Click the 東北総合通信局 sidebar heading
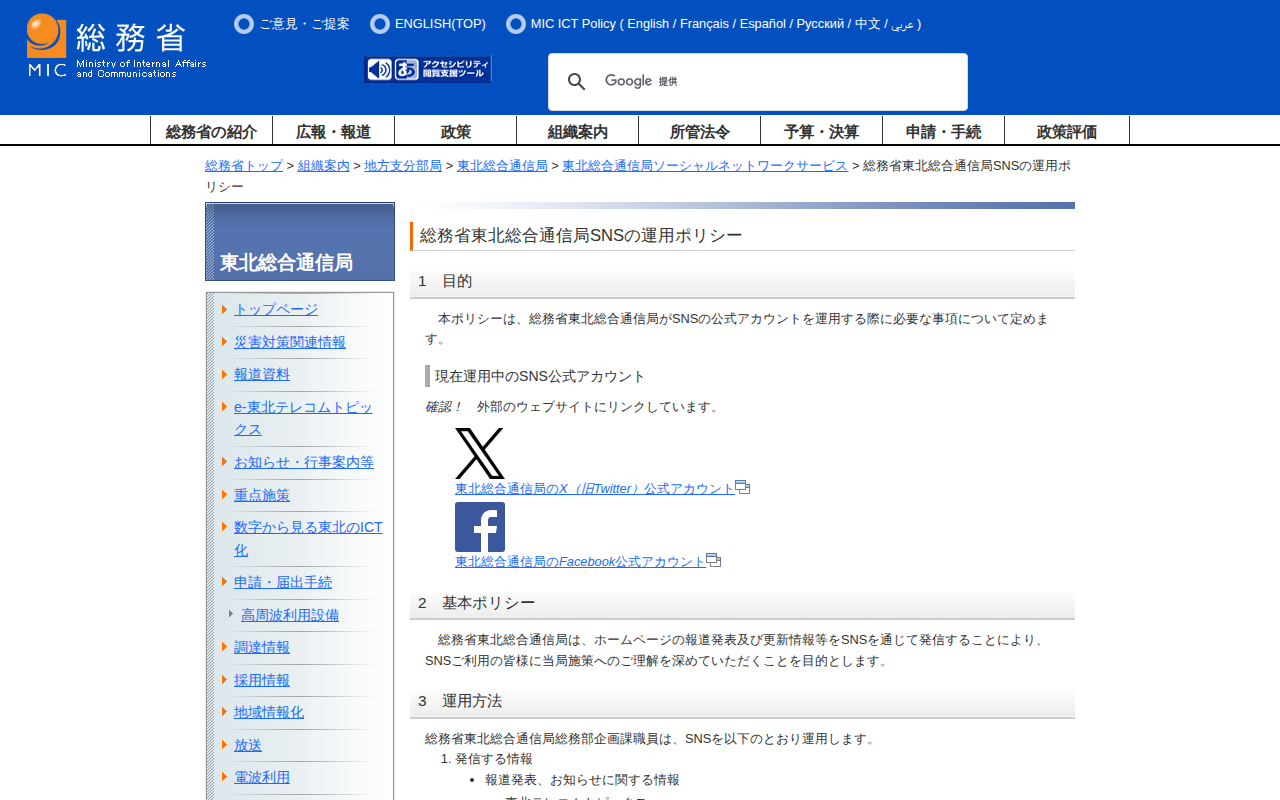The height and width of the screenshot is (800, 1280). point(286,262)
